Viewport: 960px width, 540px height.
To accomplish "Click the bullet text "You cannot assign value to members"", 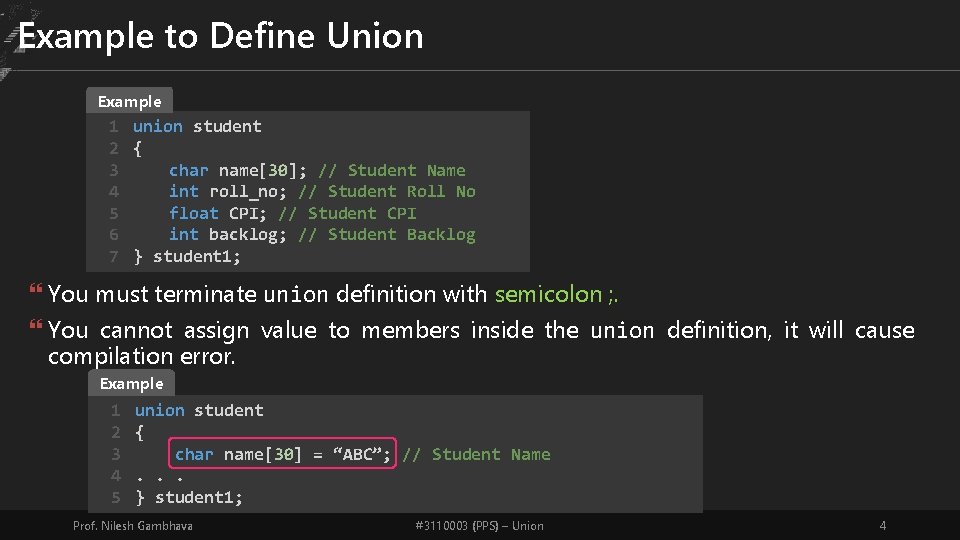I will pyautogui.click(x=253, y=331).
